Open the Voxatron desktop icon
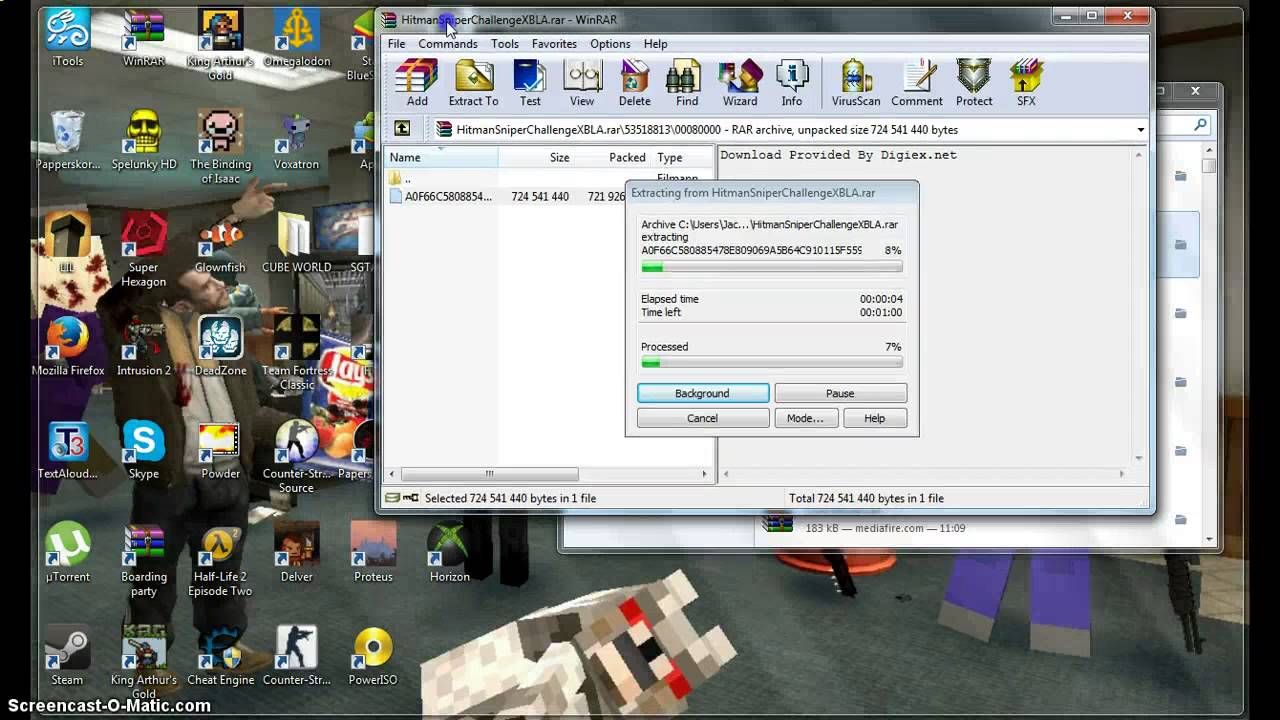 pos(296,141)
